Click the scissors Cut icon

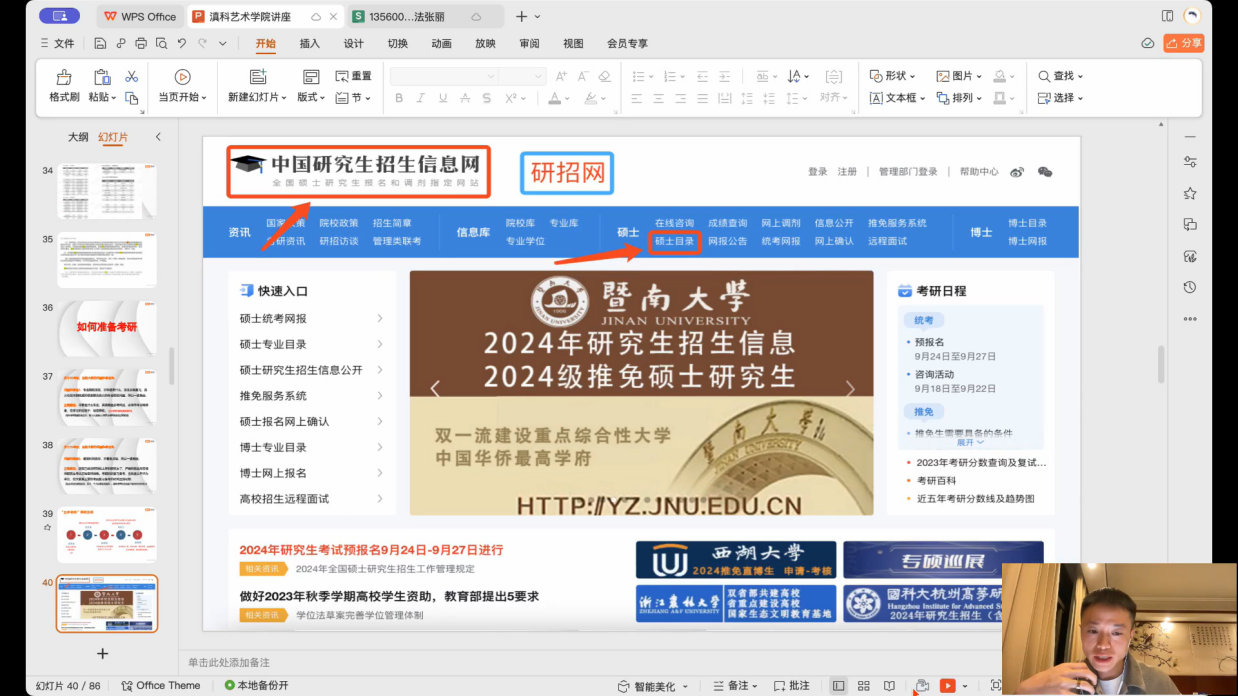[x=131, y=77]
